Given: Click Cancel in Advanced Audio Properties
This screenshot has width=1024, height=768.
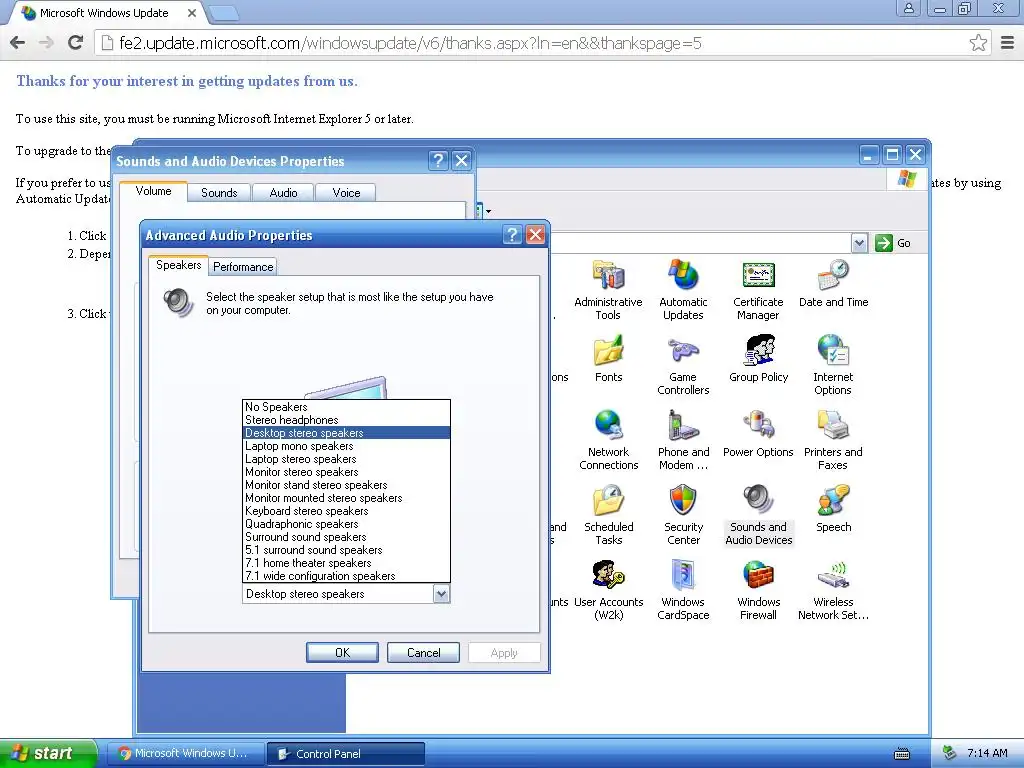Looking at the screenshot, I should point(423,652).
